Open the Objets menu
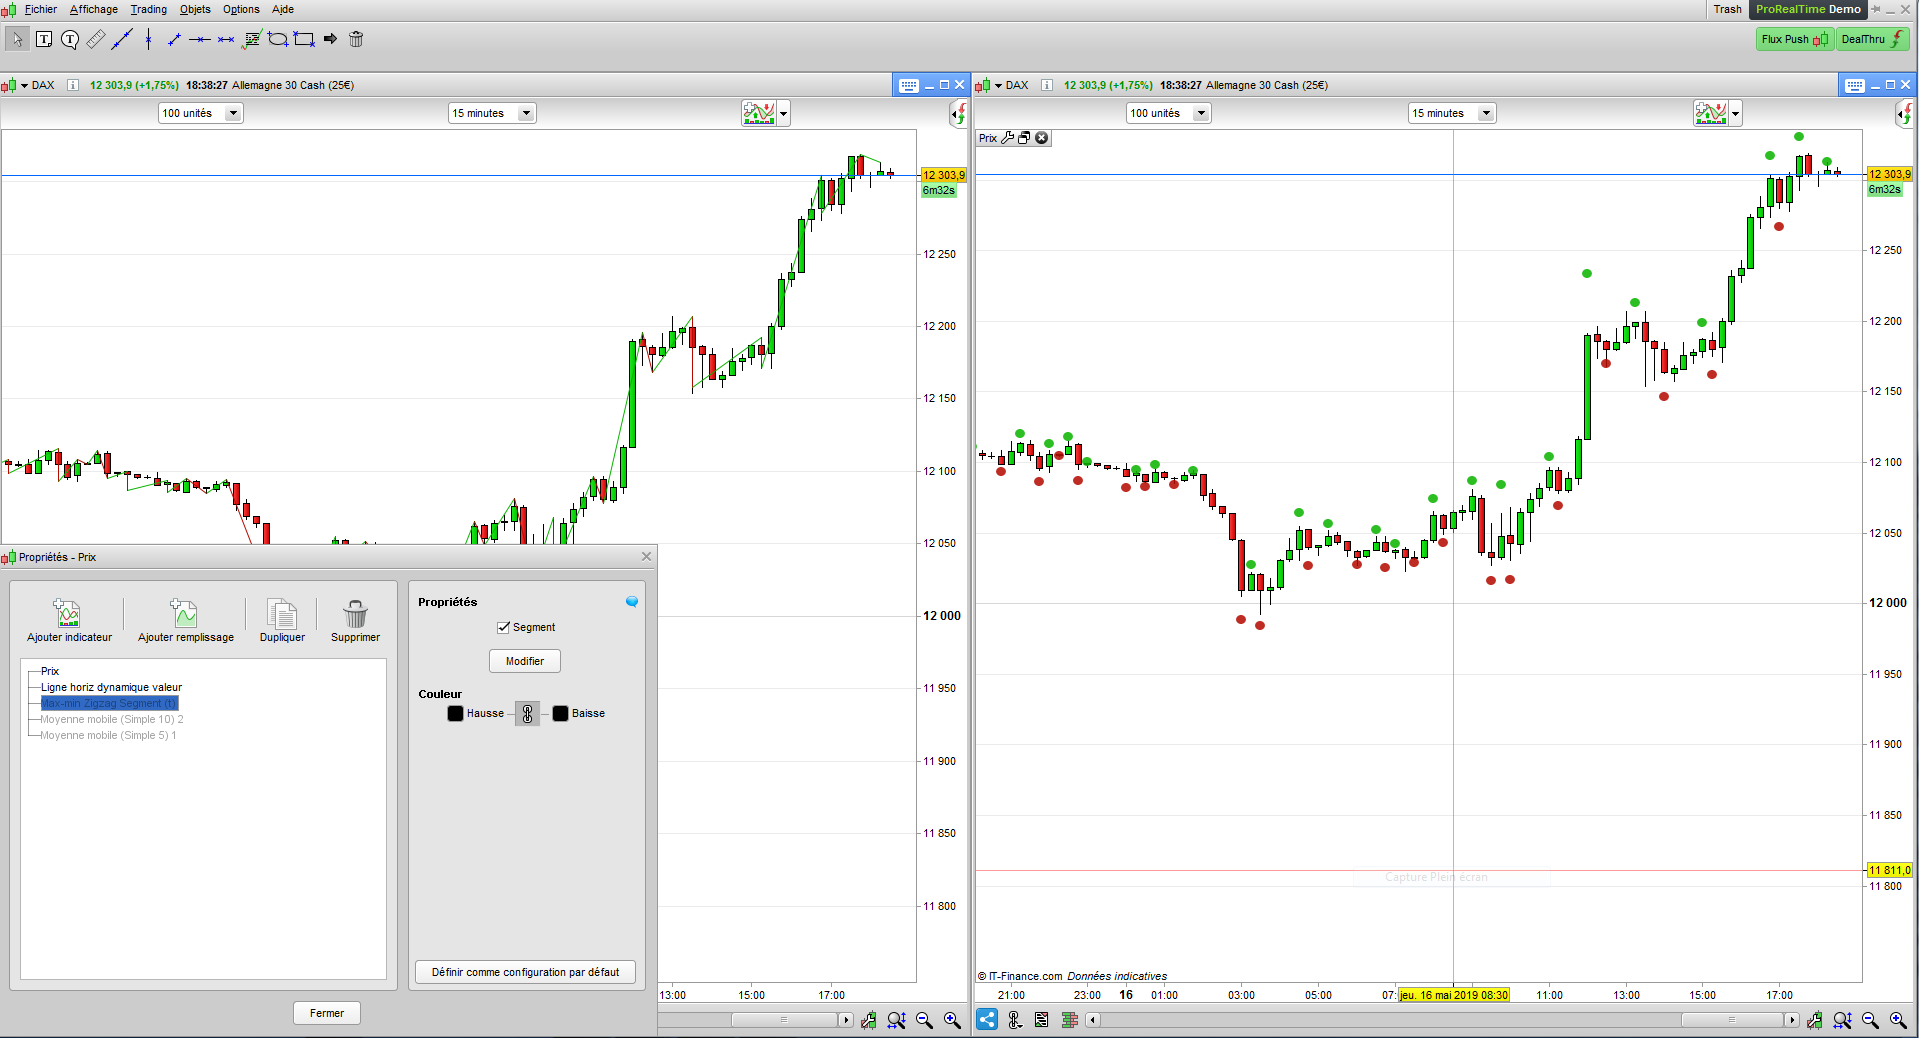The image size is (1919, 1038). pos(195,9)
